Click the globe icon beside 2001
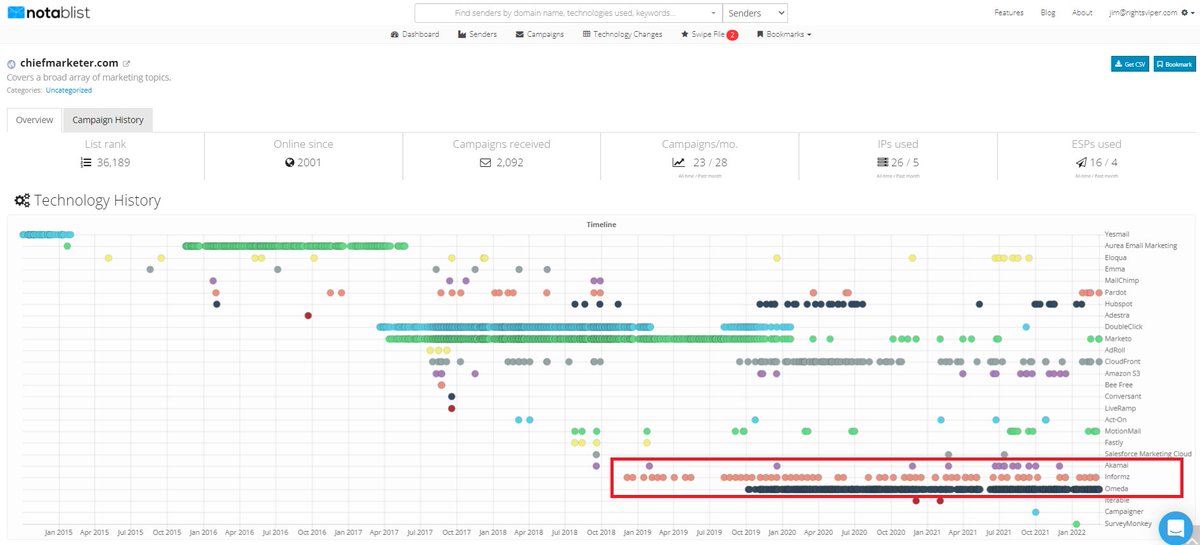 (289, 162)
